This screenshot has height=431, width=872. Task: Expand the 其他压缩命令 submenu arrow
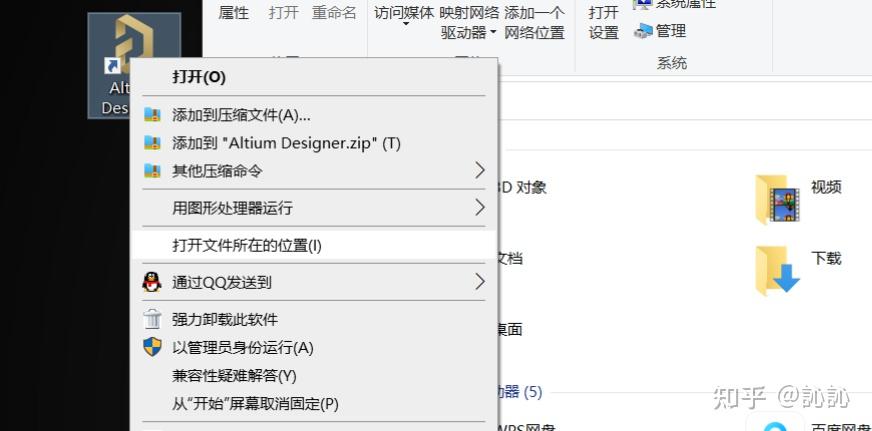click(479, 170)
